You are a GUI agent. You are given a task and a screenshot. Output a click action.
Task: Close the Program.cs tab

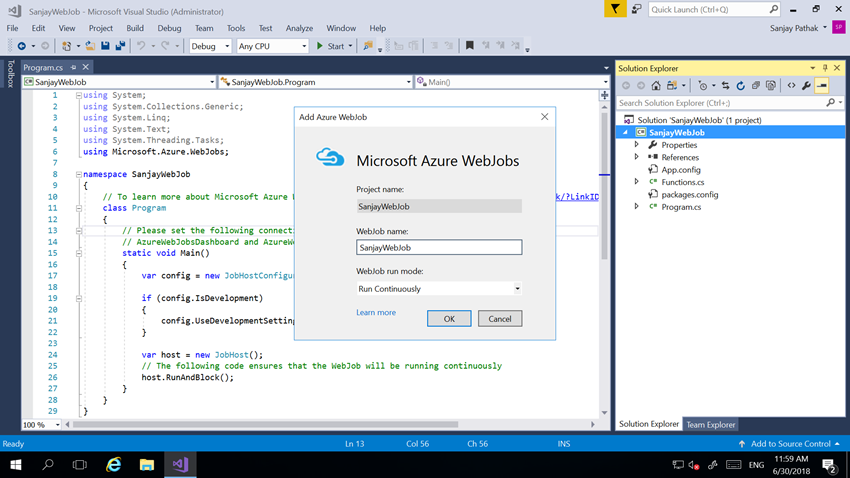pos(86,67)
